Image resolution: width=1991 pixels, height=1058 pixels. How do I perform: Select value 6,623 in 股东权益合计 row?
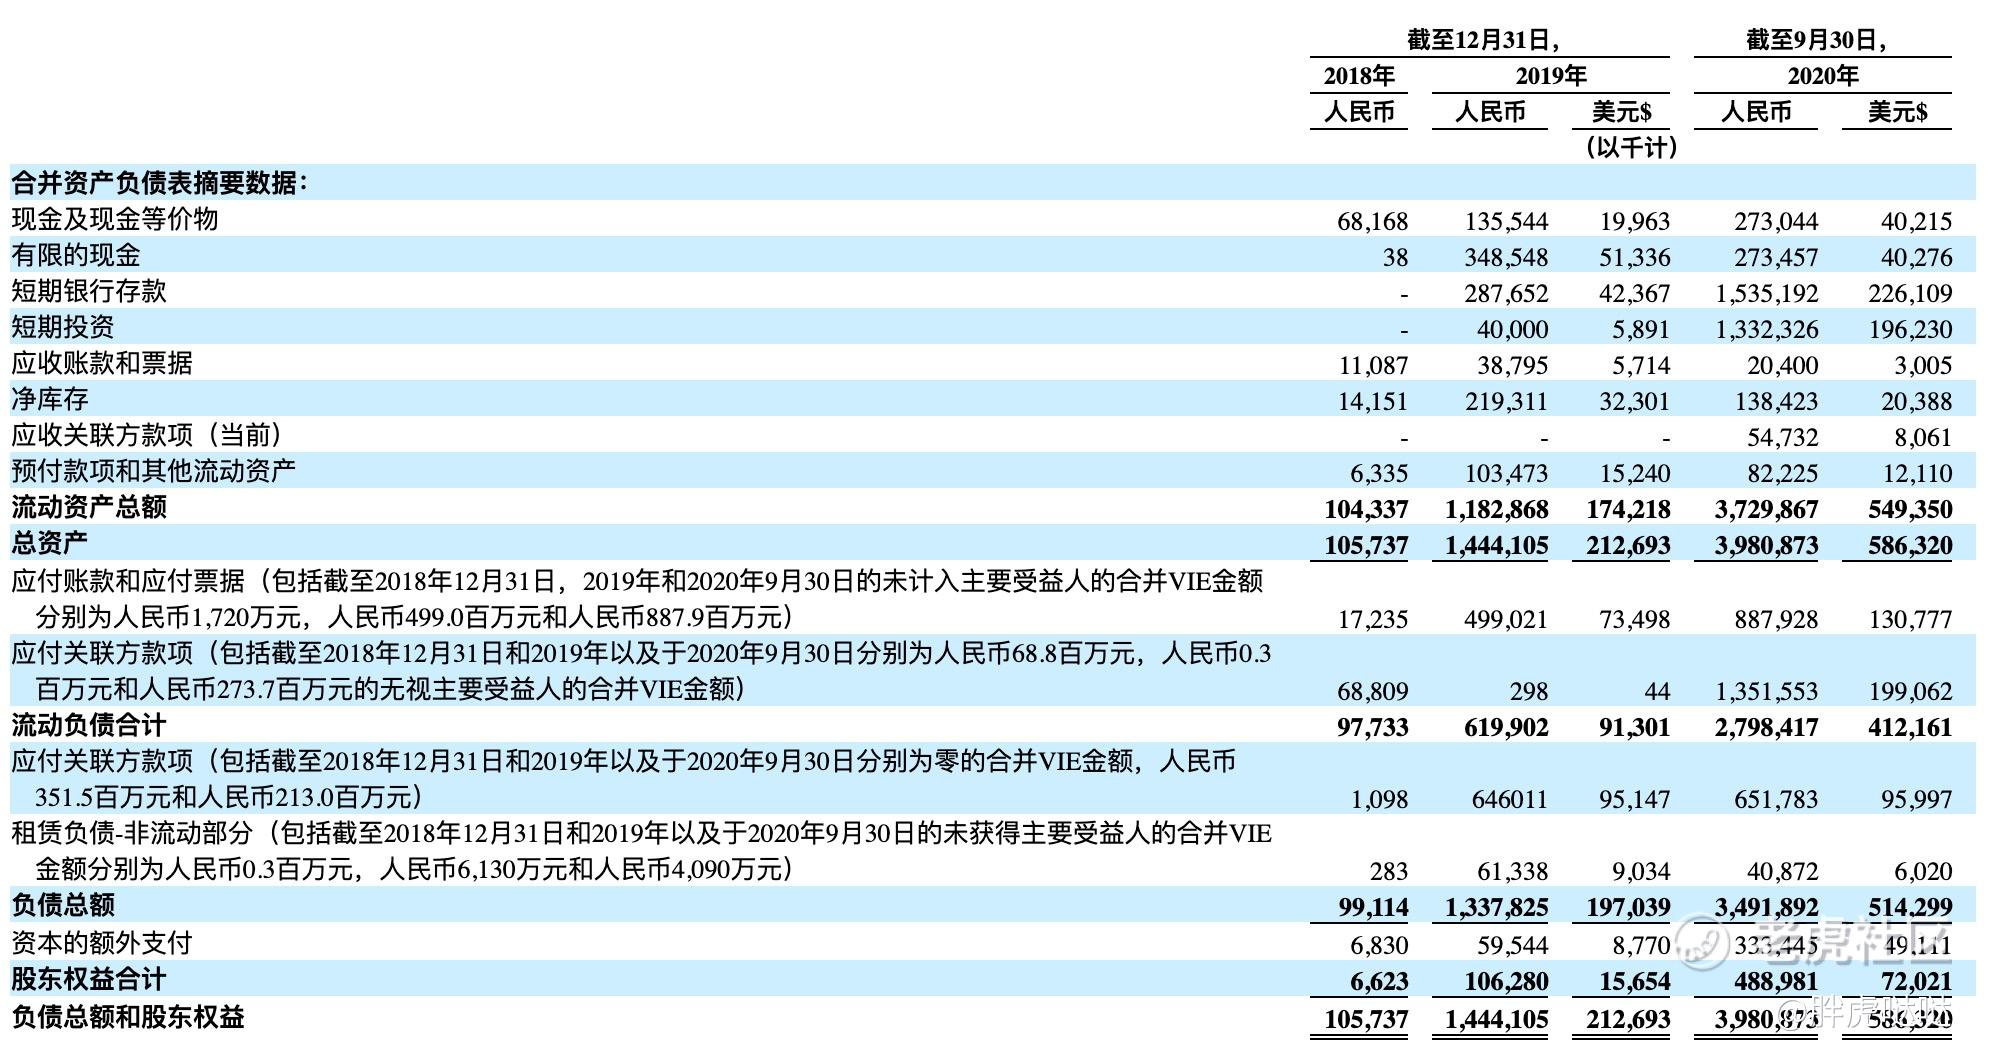pos(1379,981)
